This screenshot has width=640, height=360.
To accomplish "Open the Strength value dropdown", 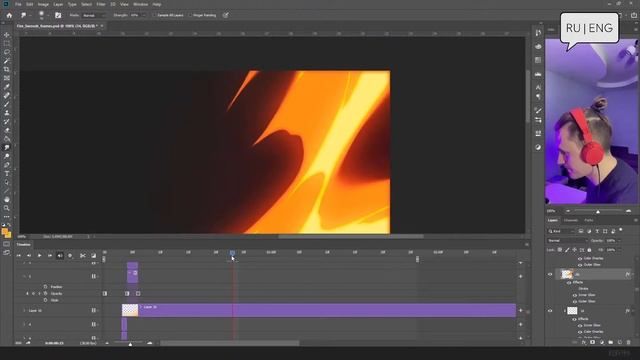I will [x=144, y=15].
